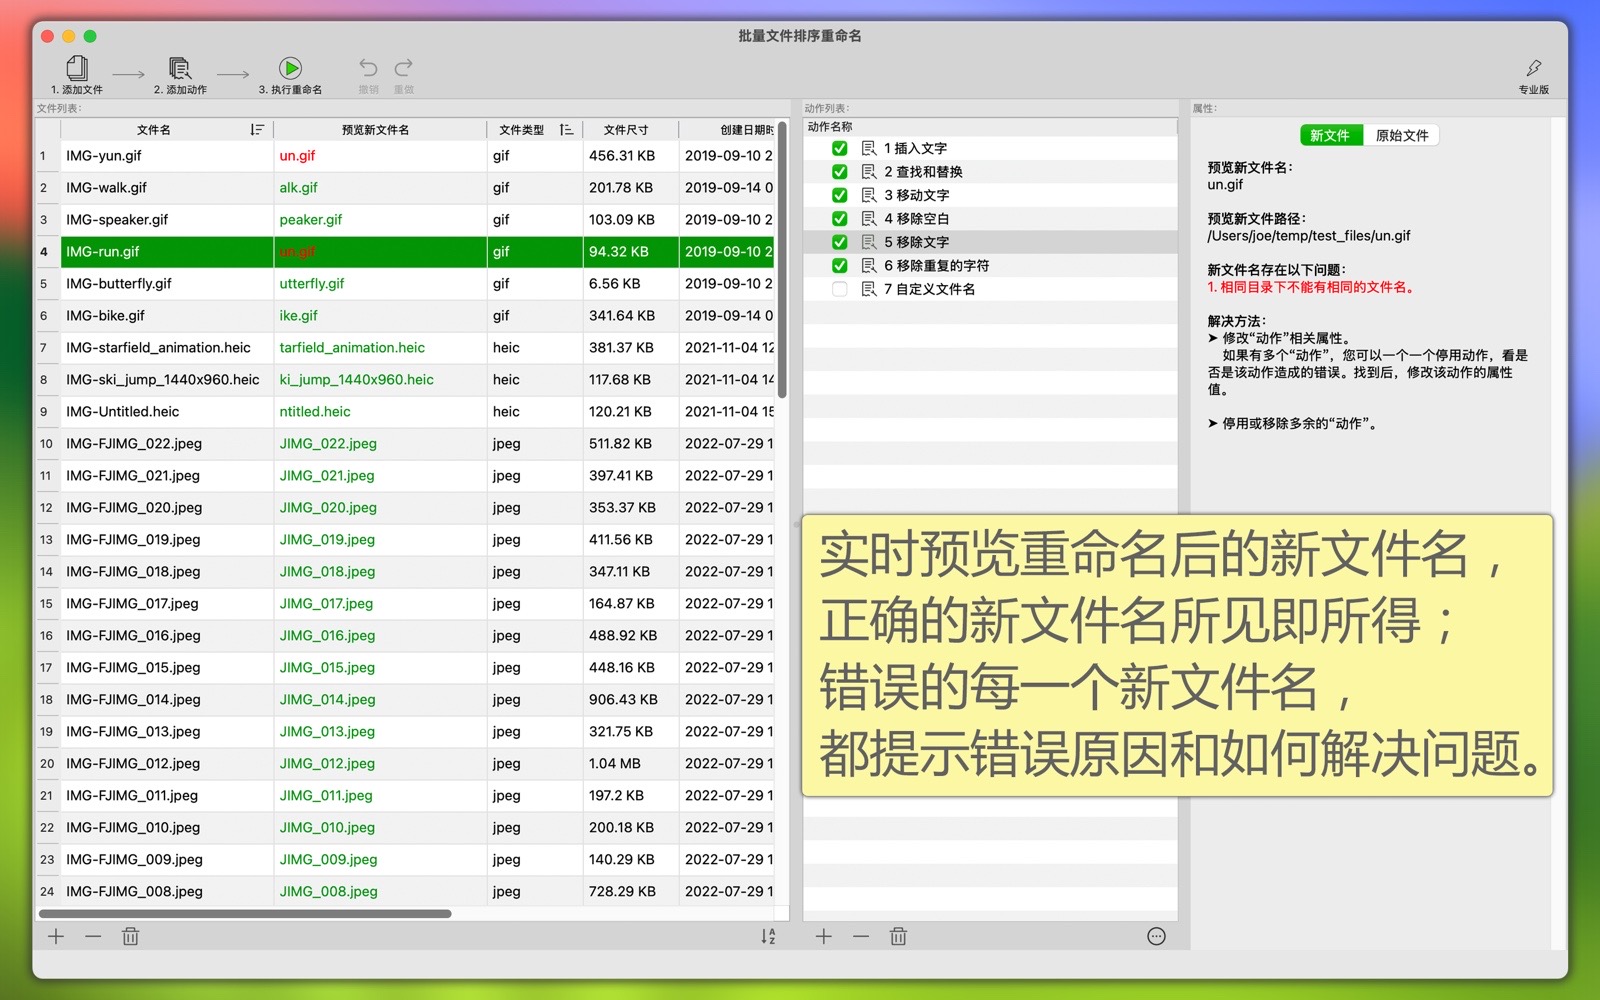
Task: Open the ellipsis more-options icon under the action list
Action: [x=1156, y=937]
